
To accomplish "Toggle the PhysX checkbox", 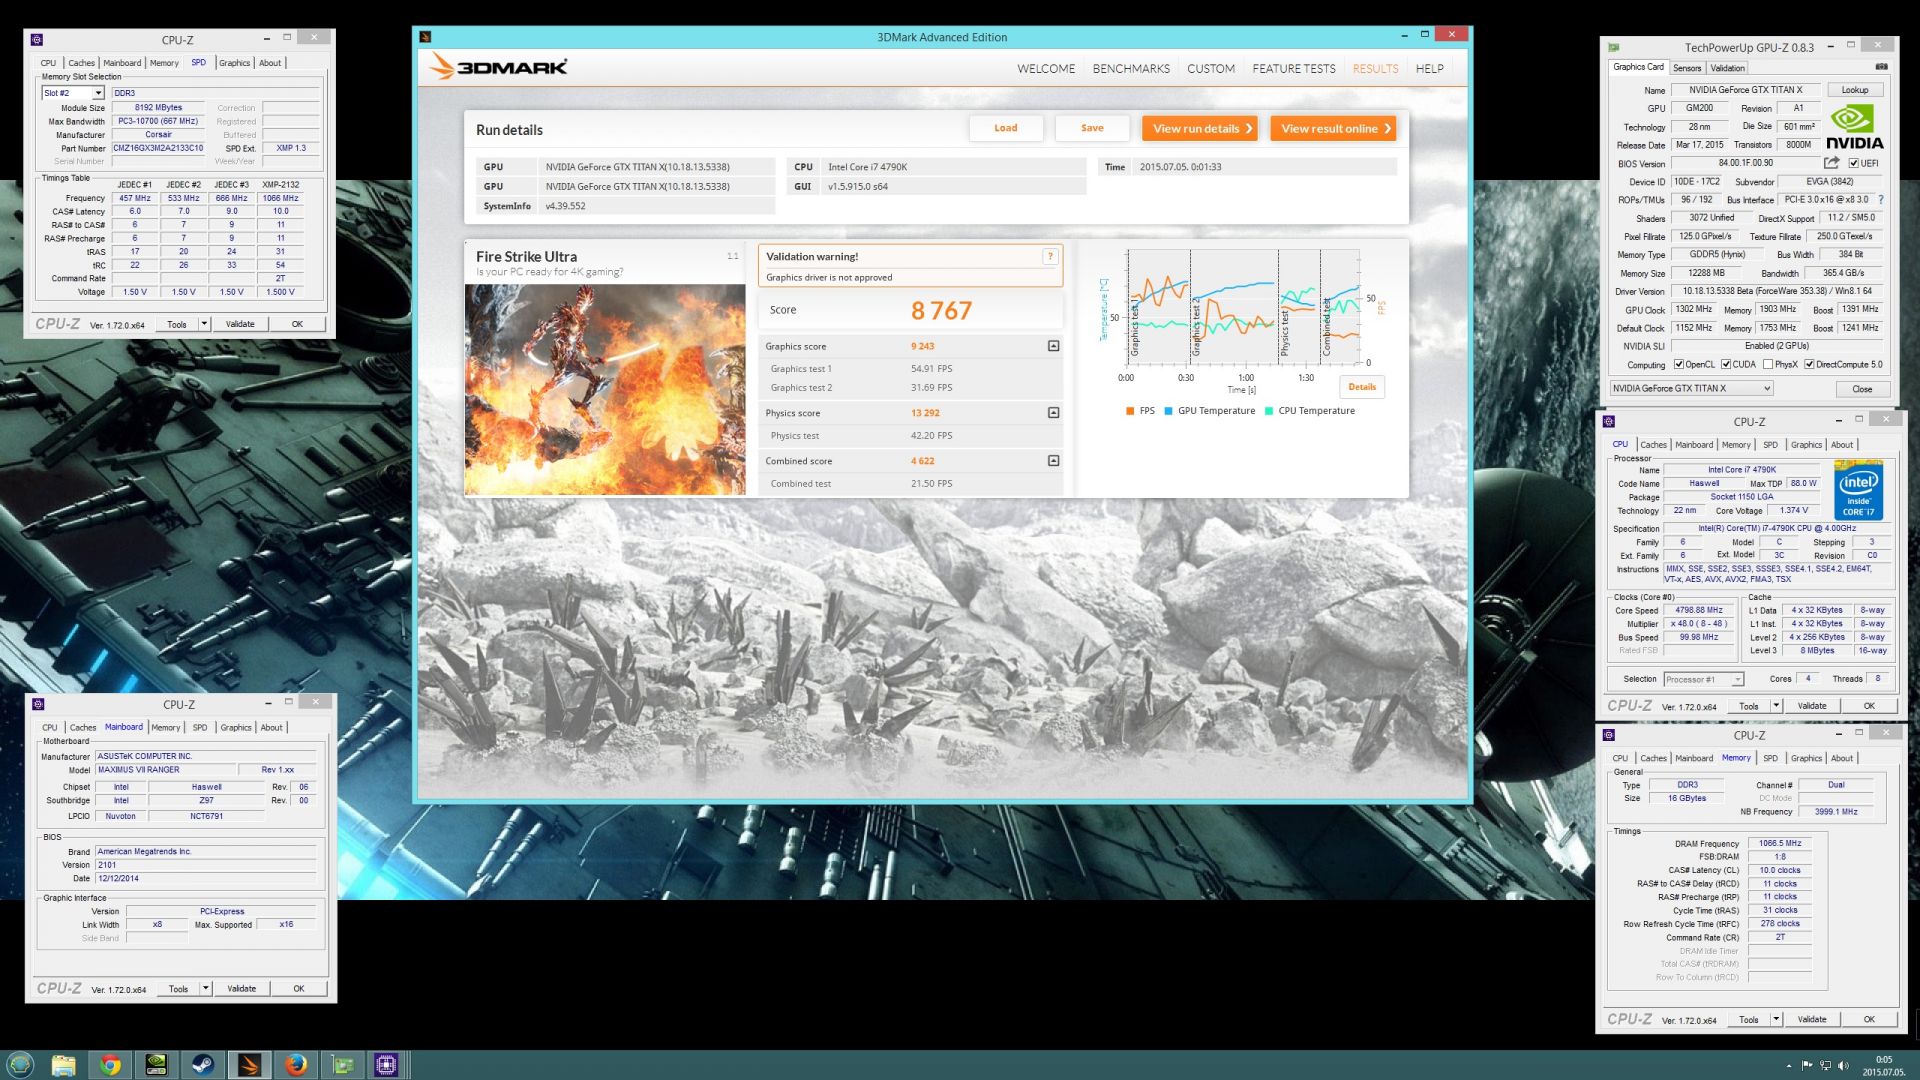I will click(1768, 364).
